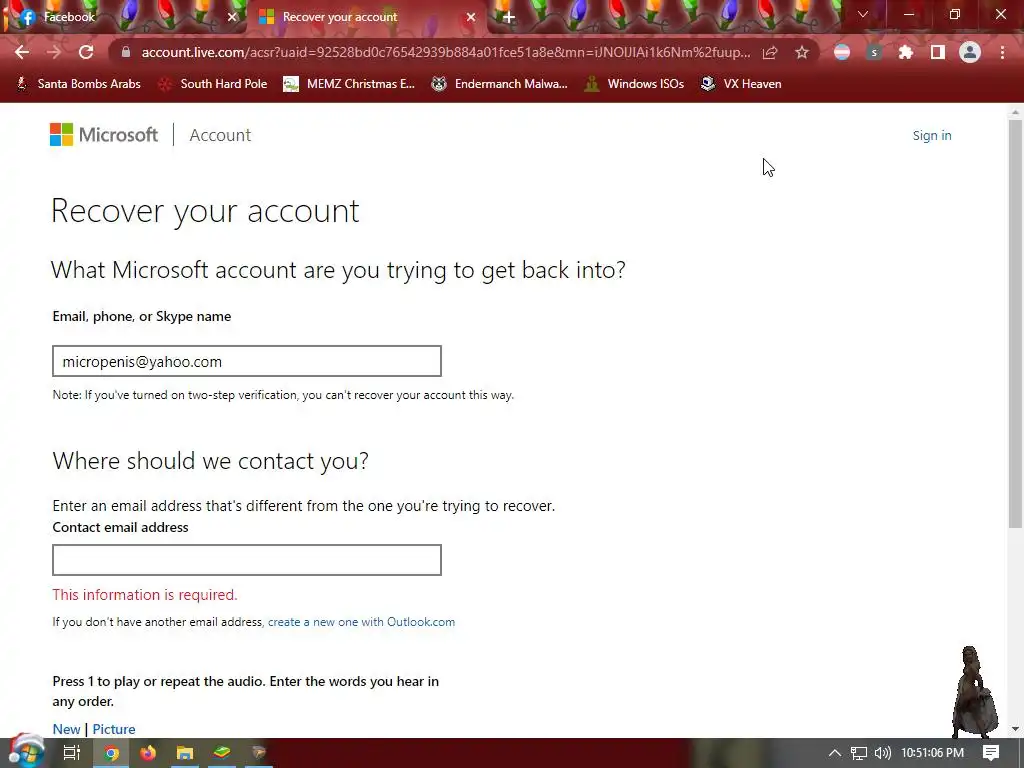Toggle the browser side panel icon
This screenshot has height=768, width=1024.
click(x=937, y=52)
